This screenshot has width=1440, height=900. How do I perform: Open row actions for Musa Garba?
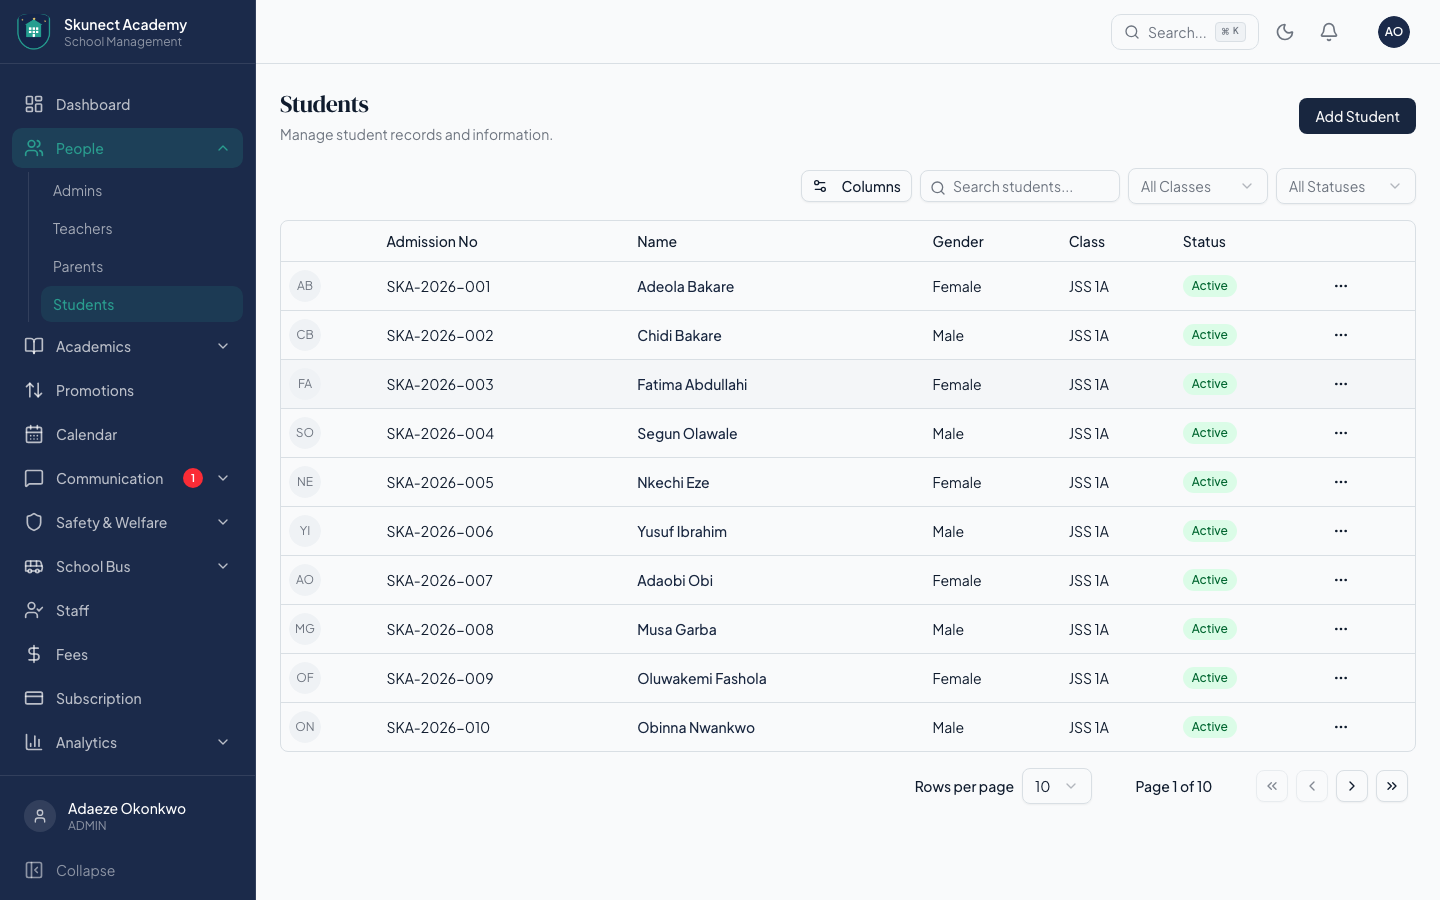[1341, 629]
